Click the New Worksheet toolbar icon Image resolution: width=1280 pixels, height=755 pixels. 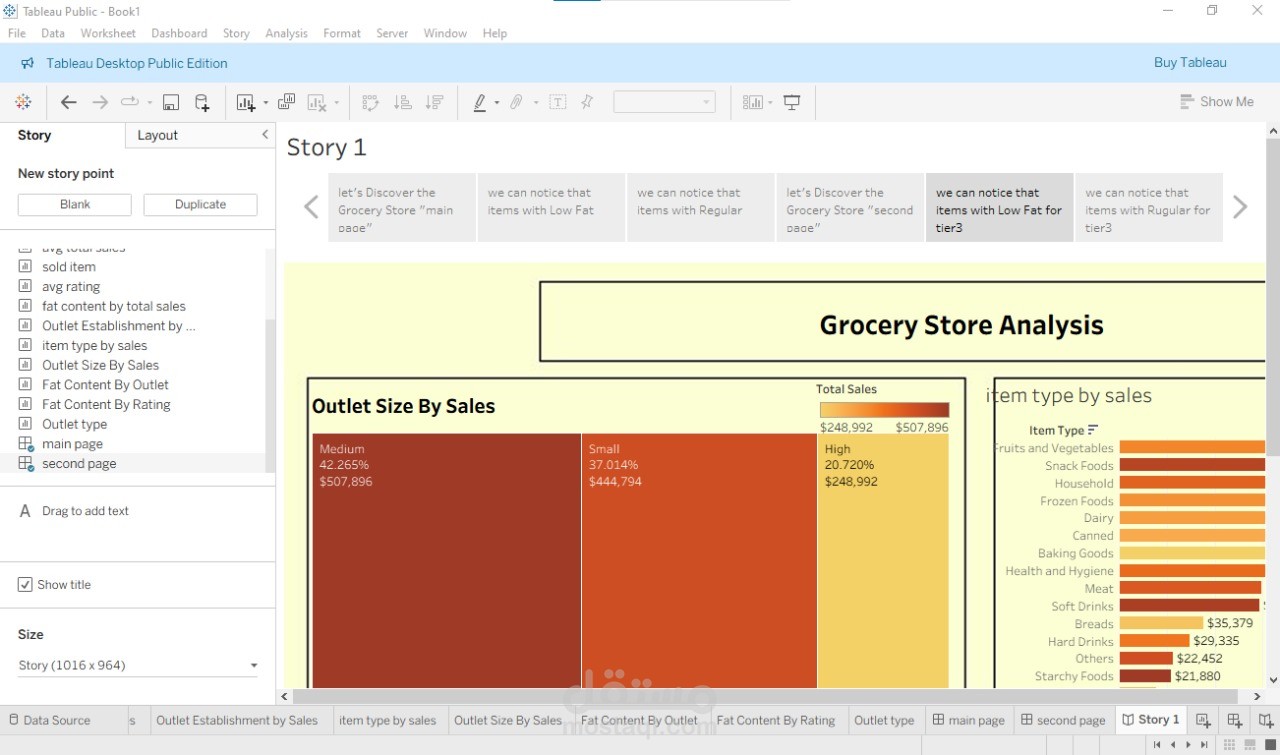click(x=243, y=101)
